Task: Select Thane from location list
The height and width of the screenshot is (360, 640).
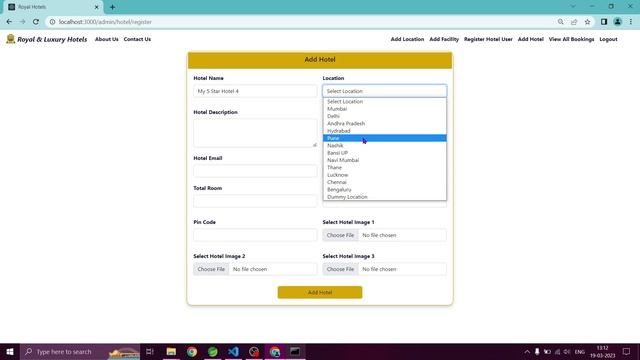Action: 384,167
